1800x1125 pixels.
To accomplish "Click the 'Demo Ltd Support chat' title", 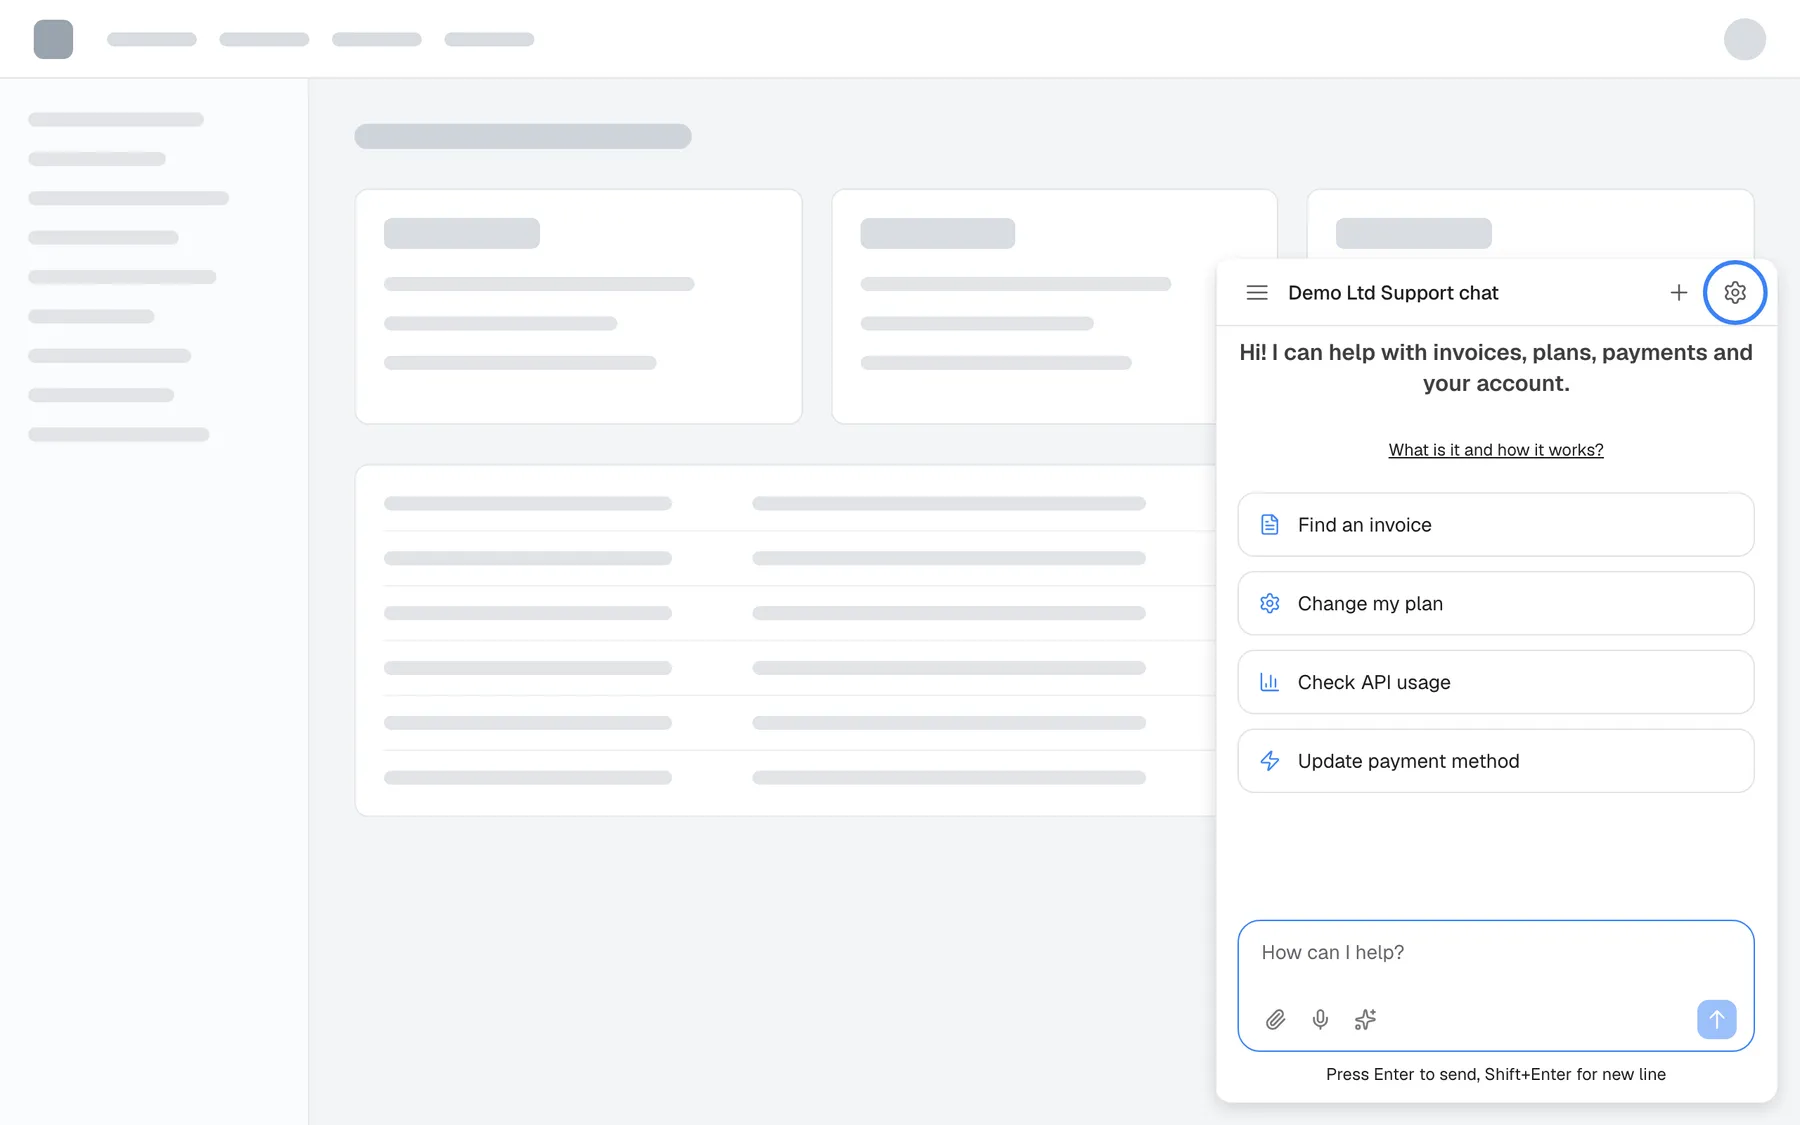I will click(x=1393, y=293).
